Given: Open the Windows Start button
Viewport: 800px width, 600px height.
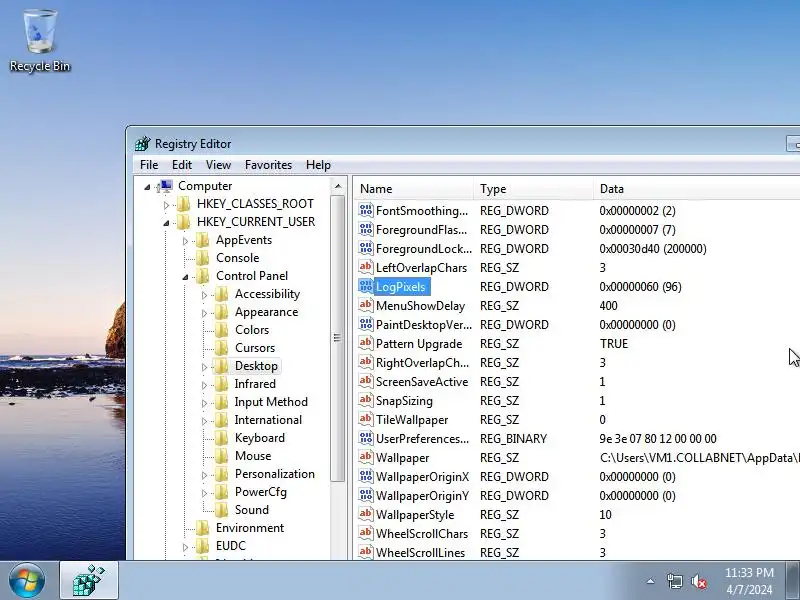Looking at the screenshot, I should [27, 581].
